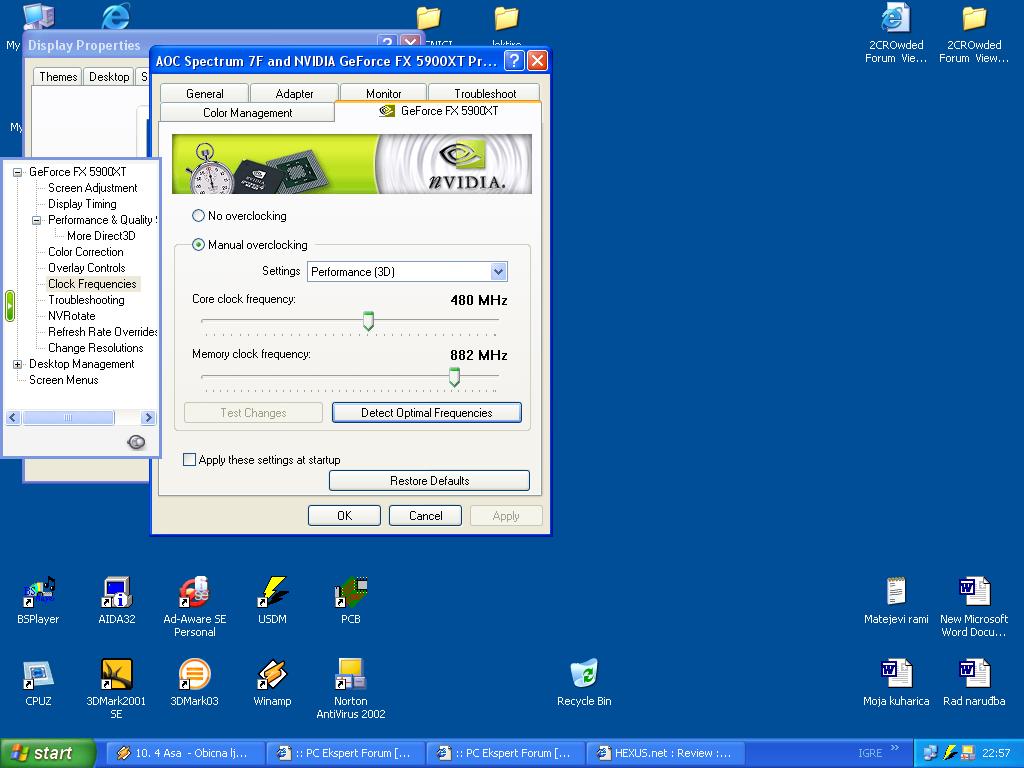This screenshot has height=768, width=1024.
Task: Select the Manual overclocking option
Action: [x=198, y=245]
